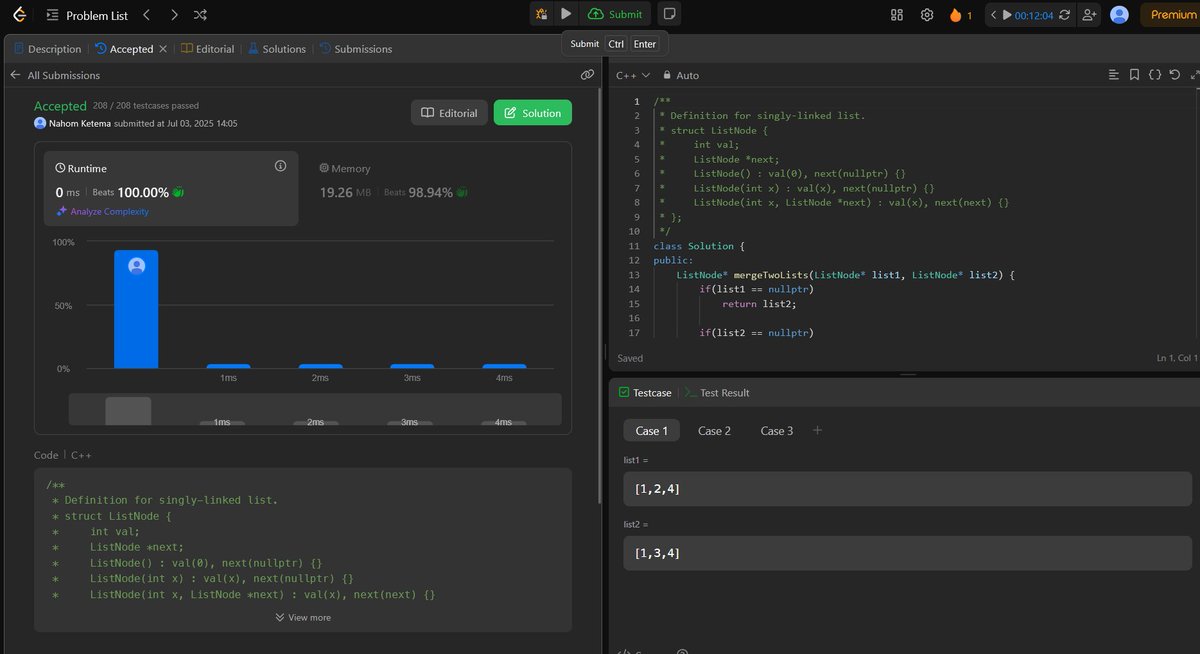Open the Premium subscription button
1200x654 pixels.
pos(1169,14)
